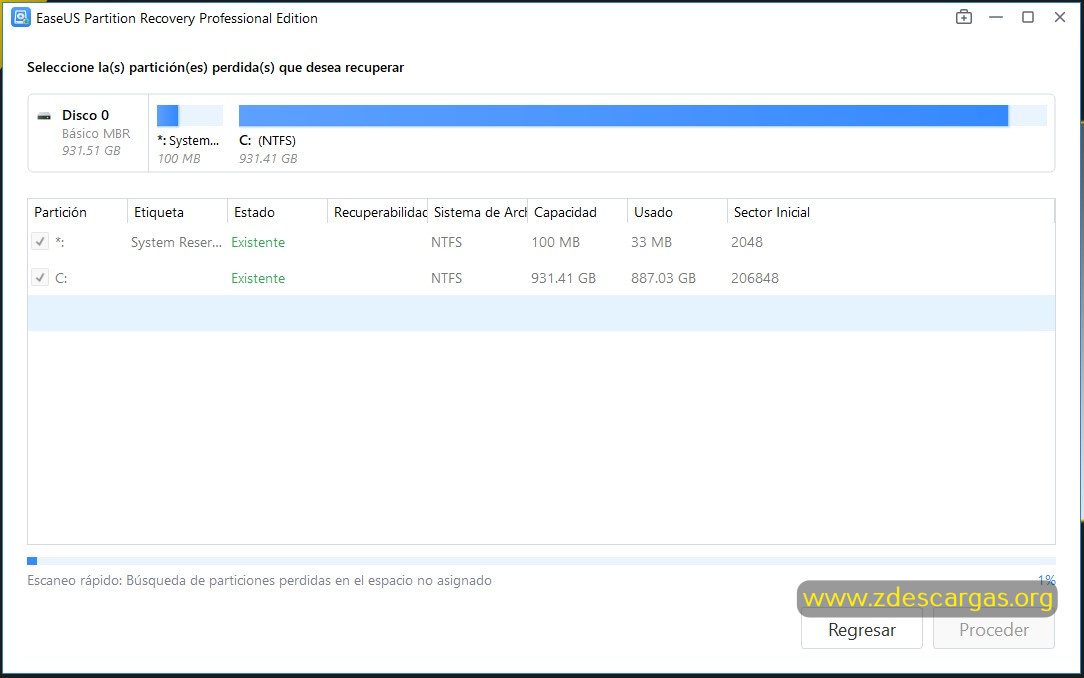Click the Regresar button
The image size is (1084, 678).
pyautogui.click(x=861, y=630)
